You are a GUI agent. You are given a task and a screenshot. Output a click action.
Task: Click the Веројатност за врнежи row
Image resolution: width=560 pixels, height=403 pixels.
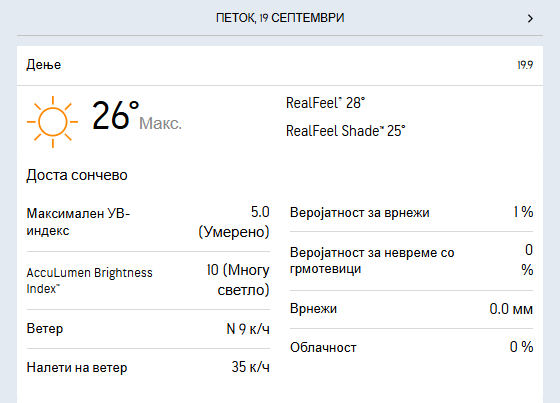[x=411, y=213]
